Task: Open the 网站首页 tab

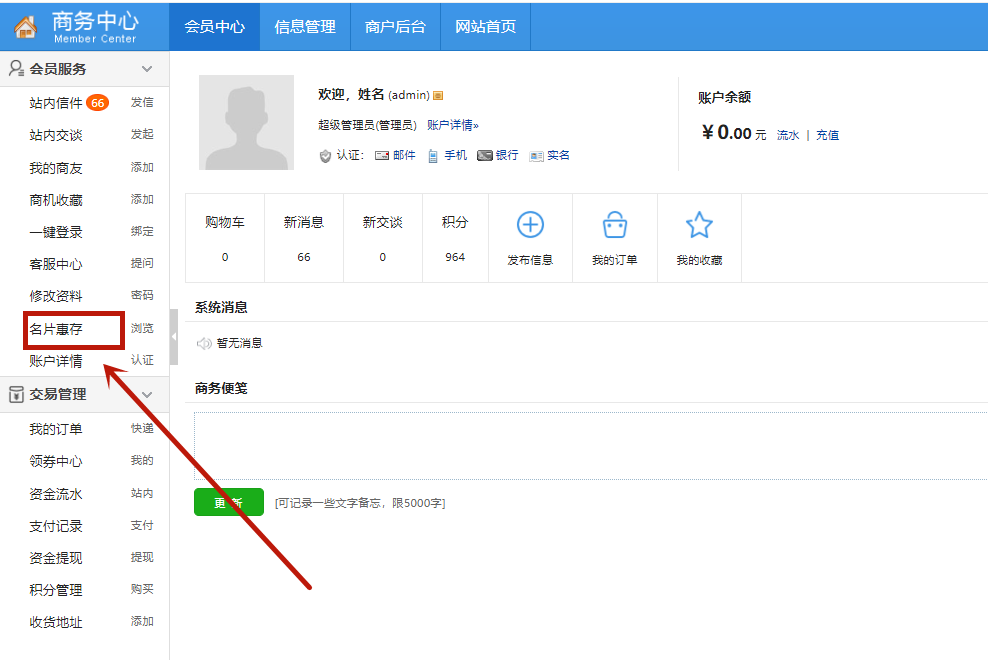Action: tap(485, 26)
